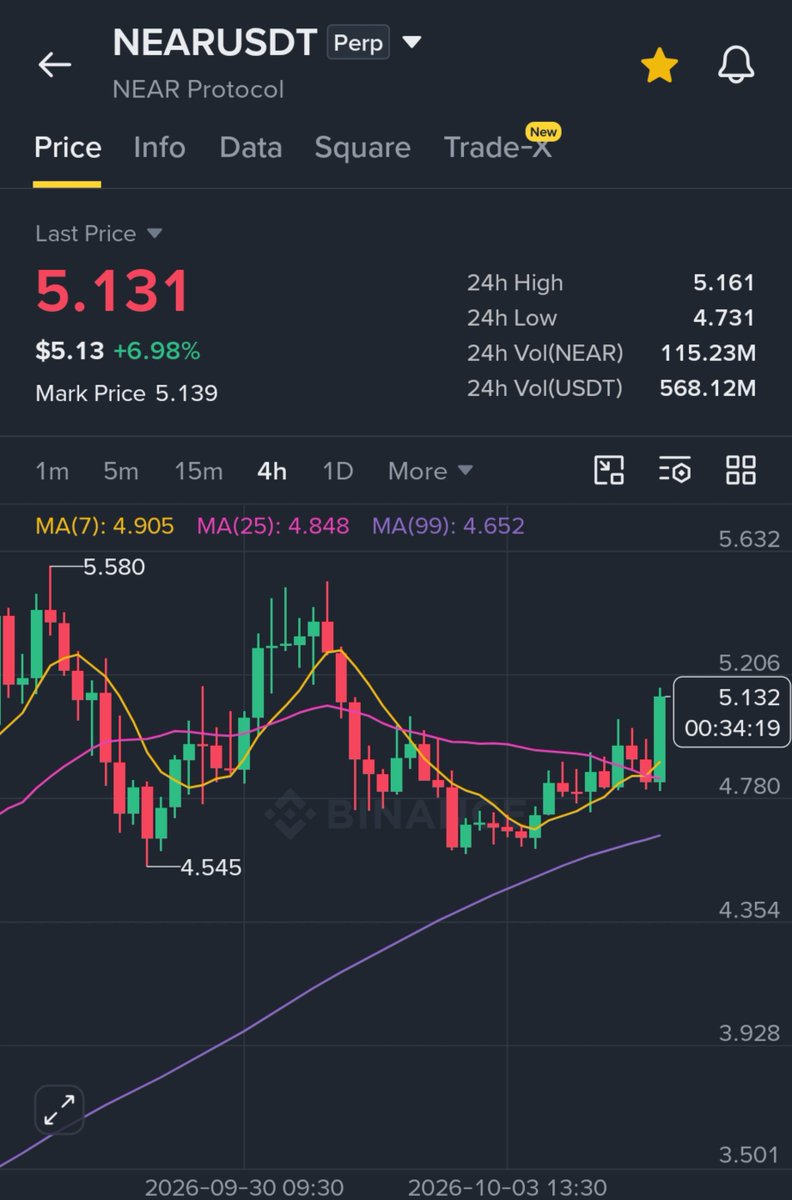Click the 4.545 low marker on chart
The width and height of the screenshot is (792, 1200).
pyautogui.click(x=211, y=867)
